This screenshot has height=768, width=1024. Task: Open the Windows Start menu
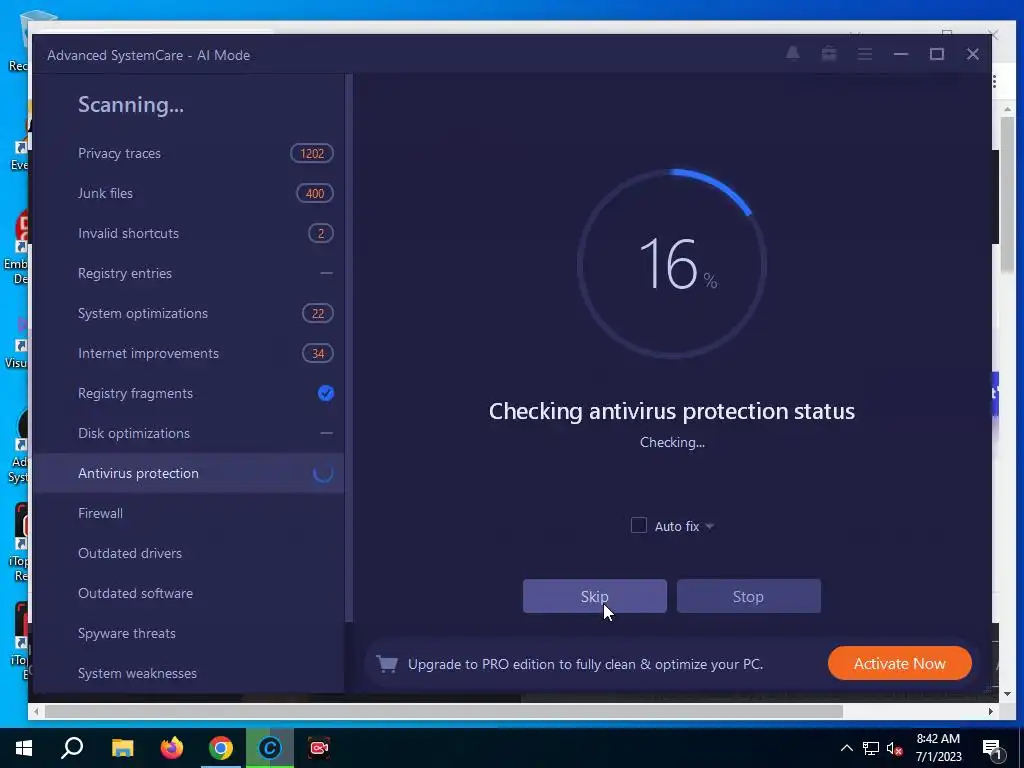24,748
